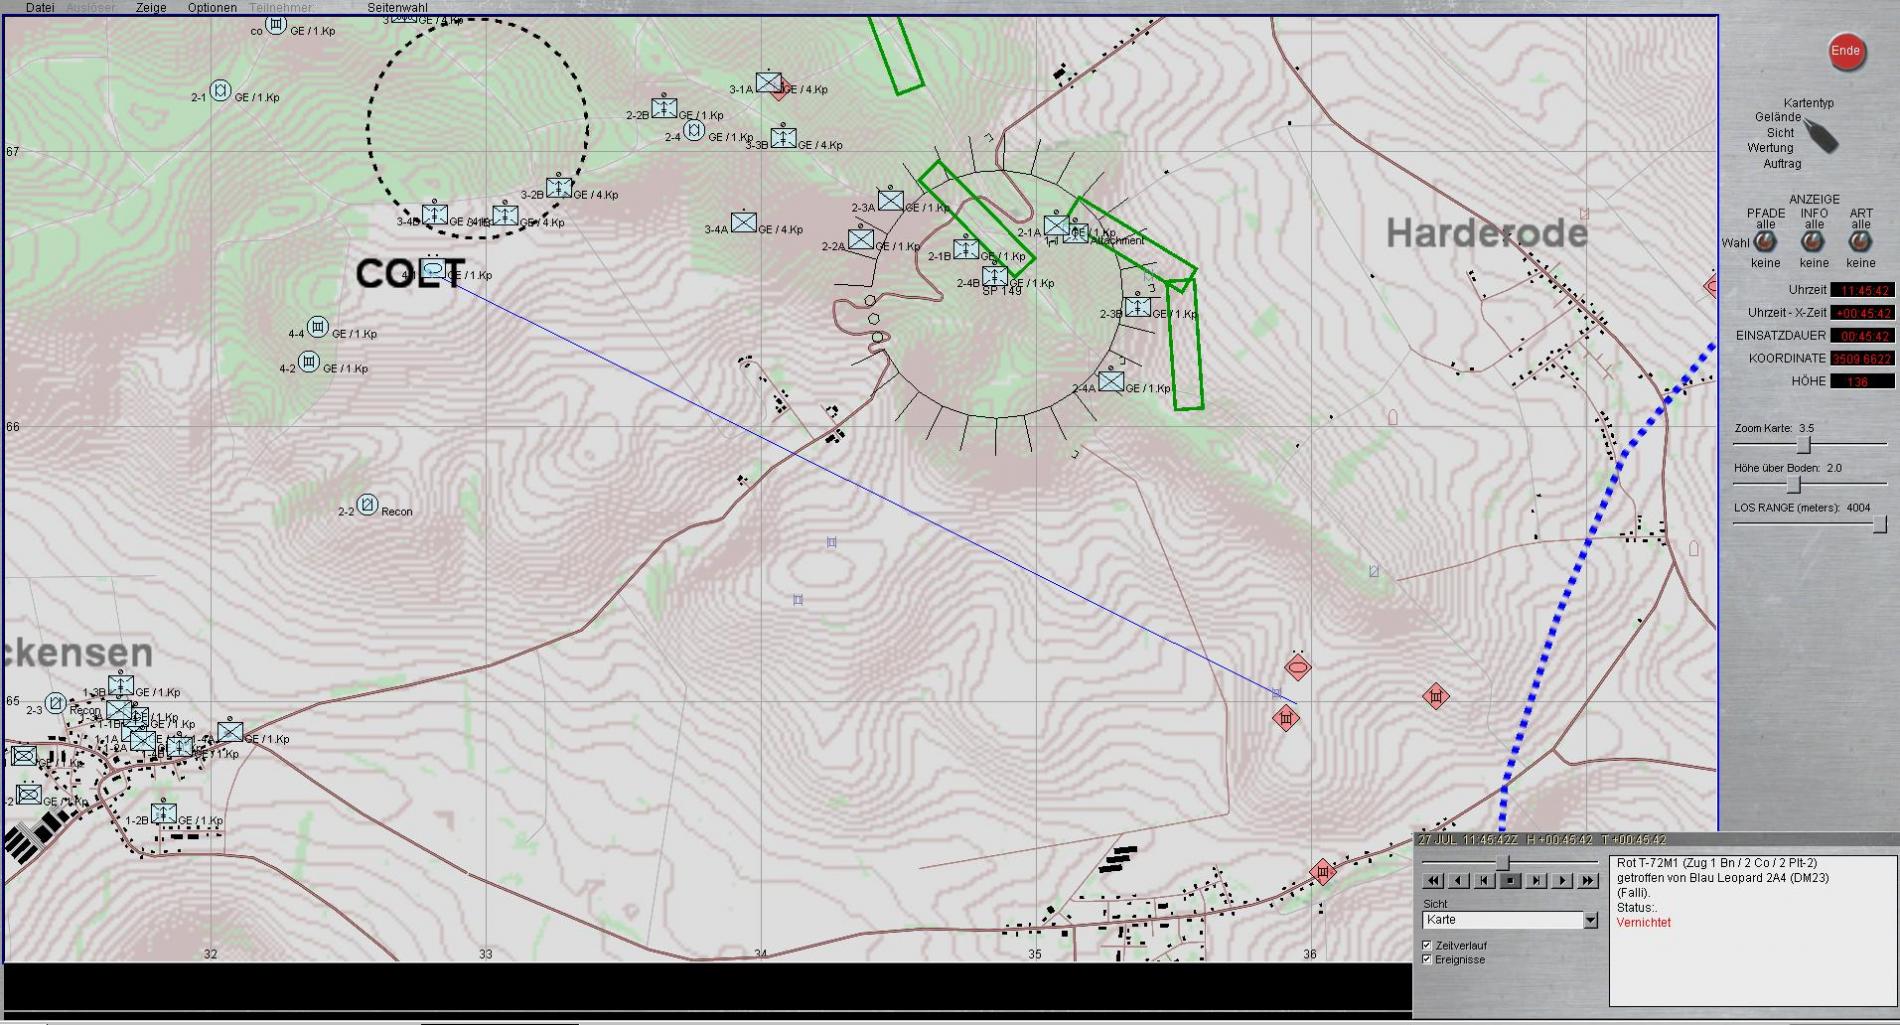The height and width of the screenshot is (1025, 1900).
Task: Click the rewind button in replay controls
Action: pos(1433,881)
